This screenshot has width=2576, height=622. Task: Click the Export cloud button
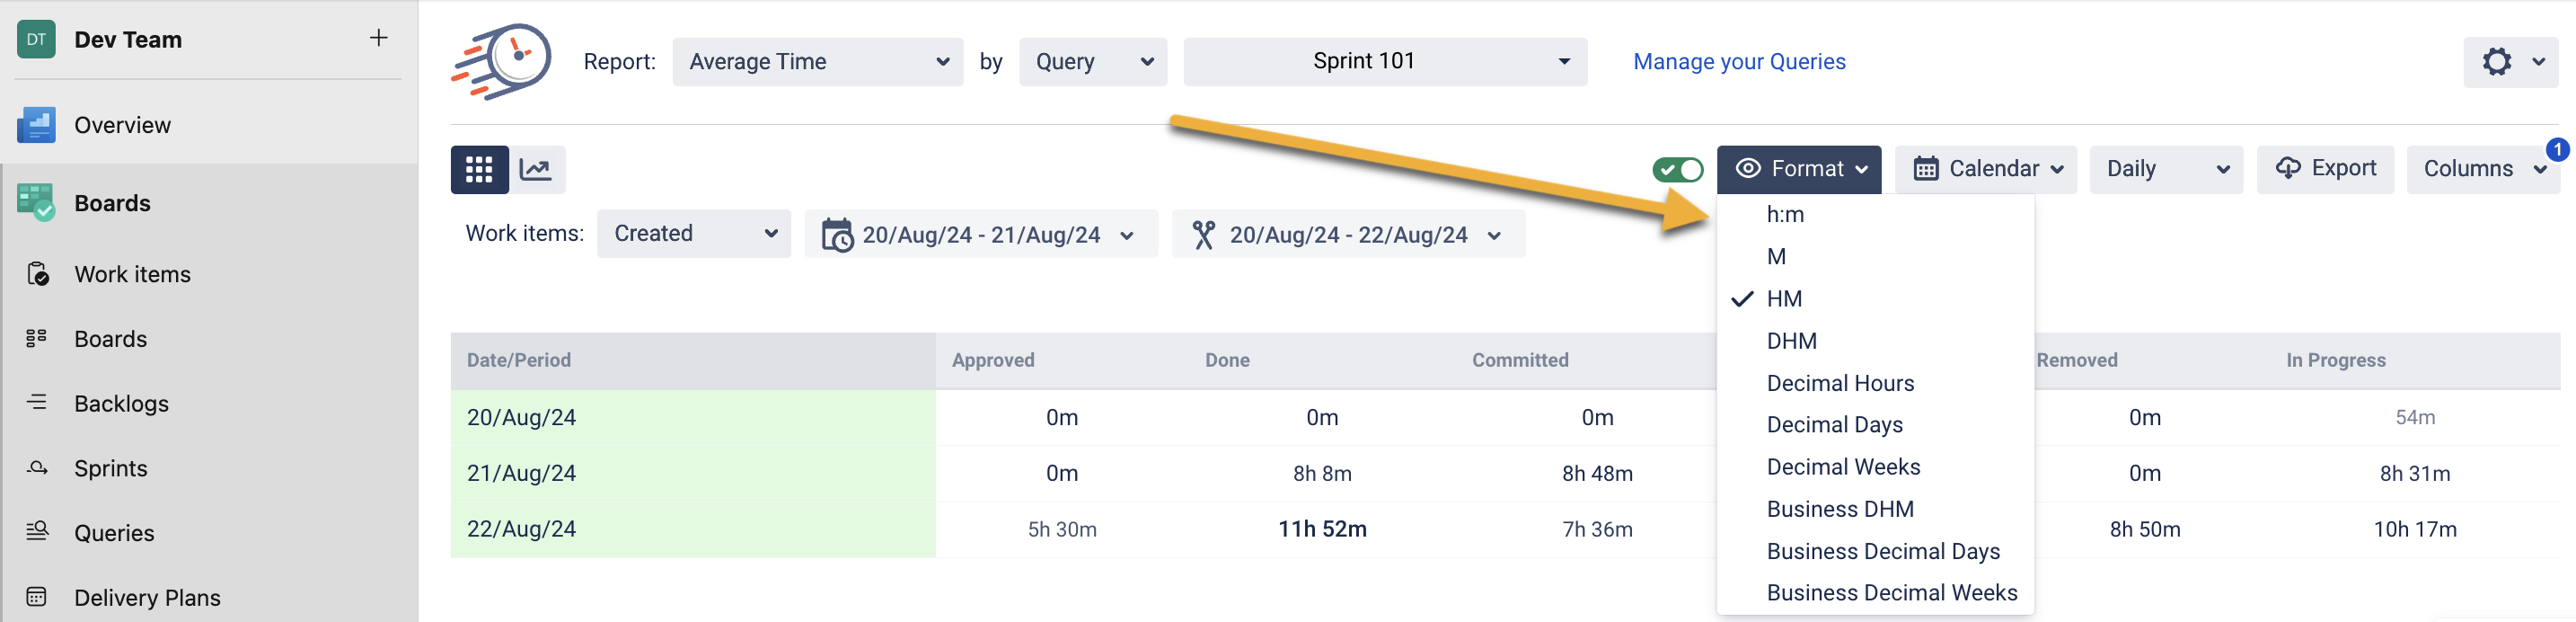pyautogui.click(x=2325, y=169)
